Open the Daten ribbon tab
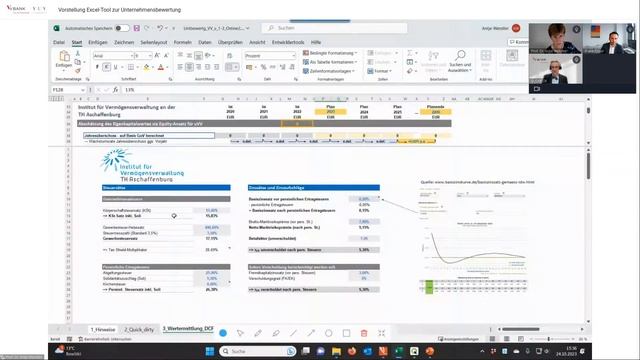Viewport: 640px width, 360px height. coord(205,42)
